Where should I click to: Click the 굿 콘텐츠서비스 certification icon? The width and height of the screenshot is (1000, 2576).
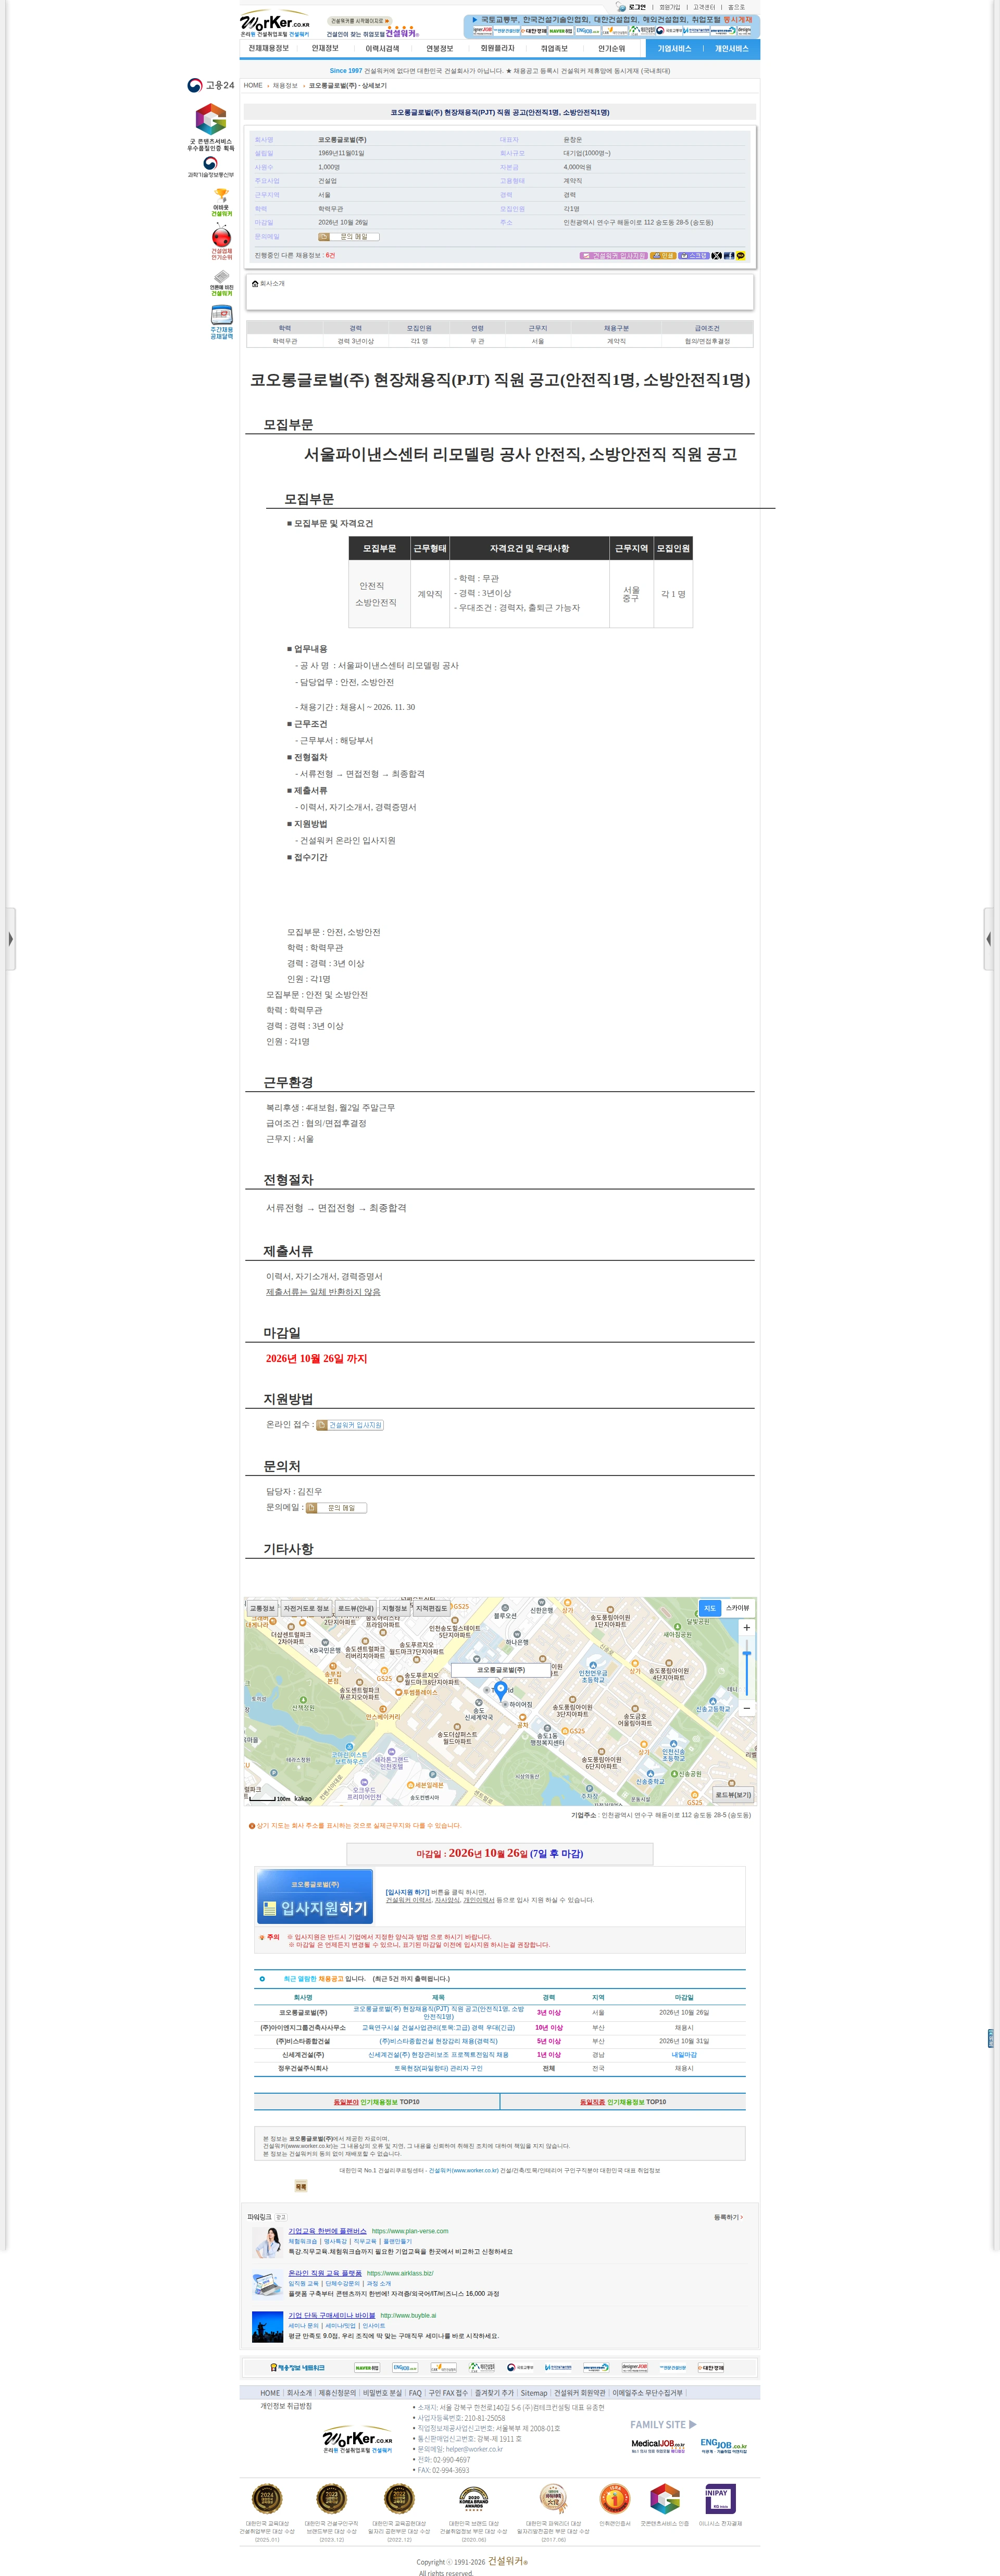tap(211, 127)
